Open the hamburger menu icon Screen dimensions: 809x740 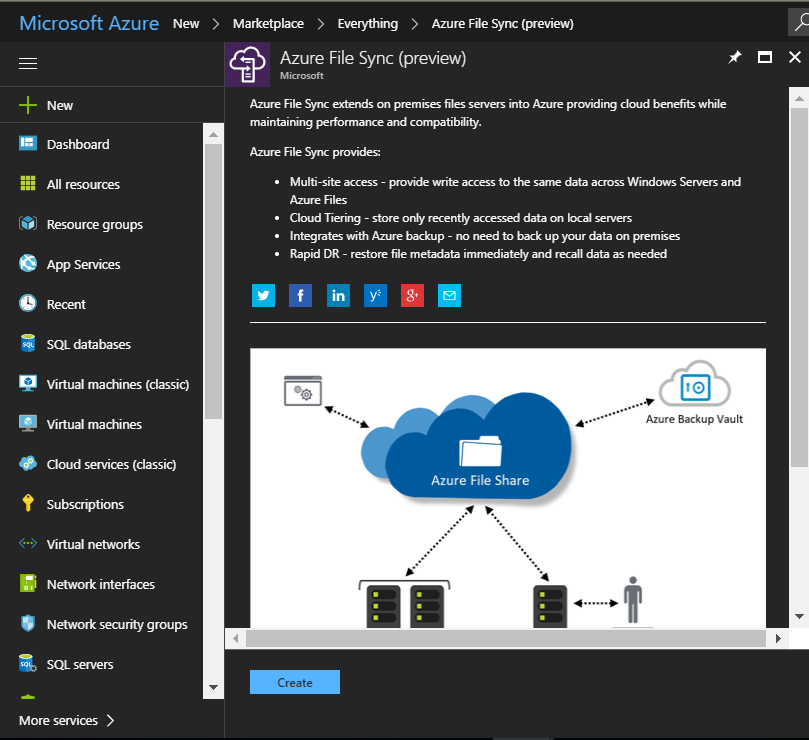point(28,63)
